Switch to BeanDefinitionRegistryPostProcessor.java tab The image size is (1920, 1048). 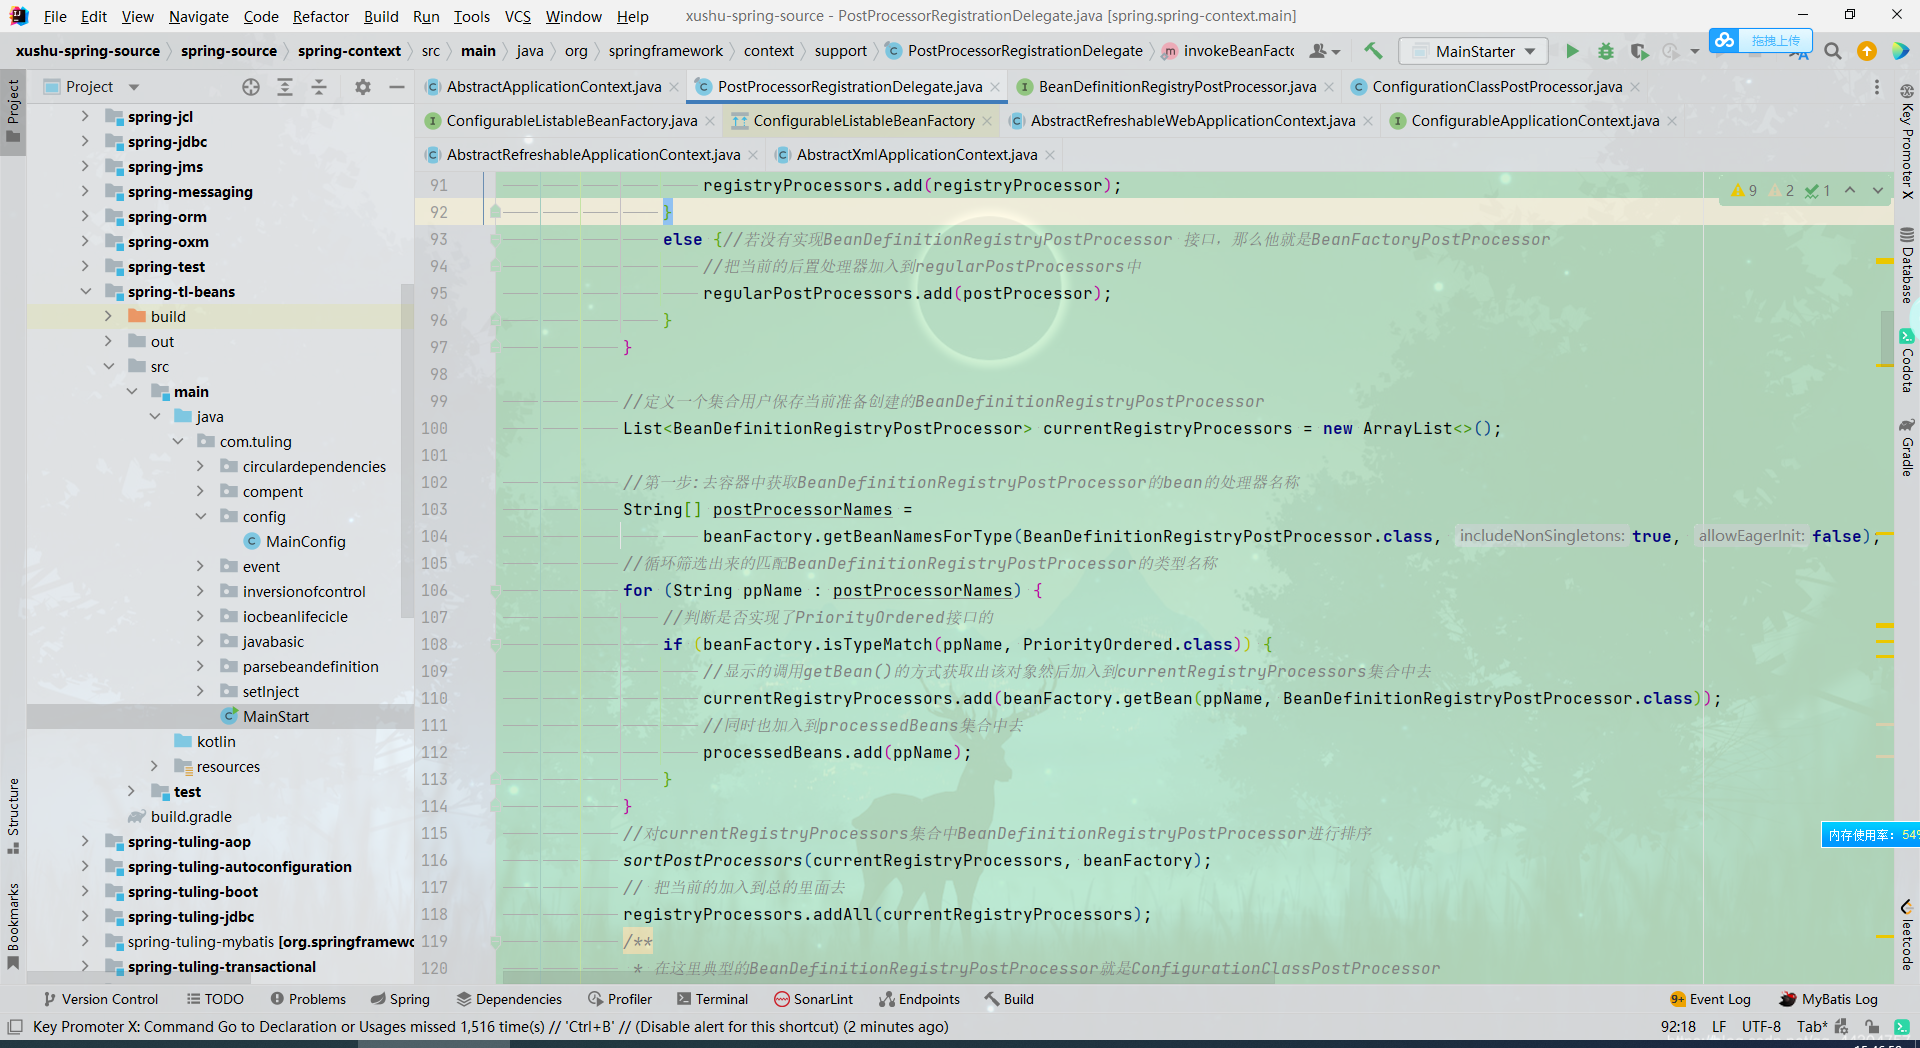pos(1176,87)
